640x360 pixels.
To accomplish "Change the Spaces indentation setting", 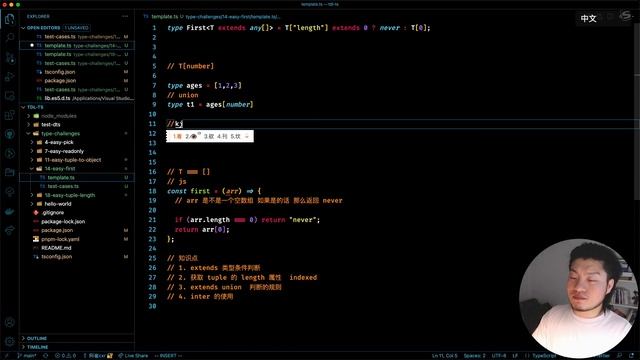I will pyautogui.click(x=474, y=356).
